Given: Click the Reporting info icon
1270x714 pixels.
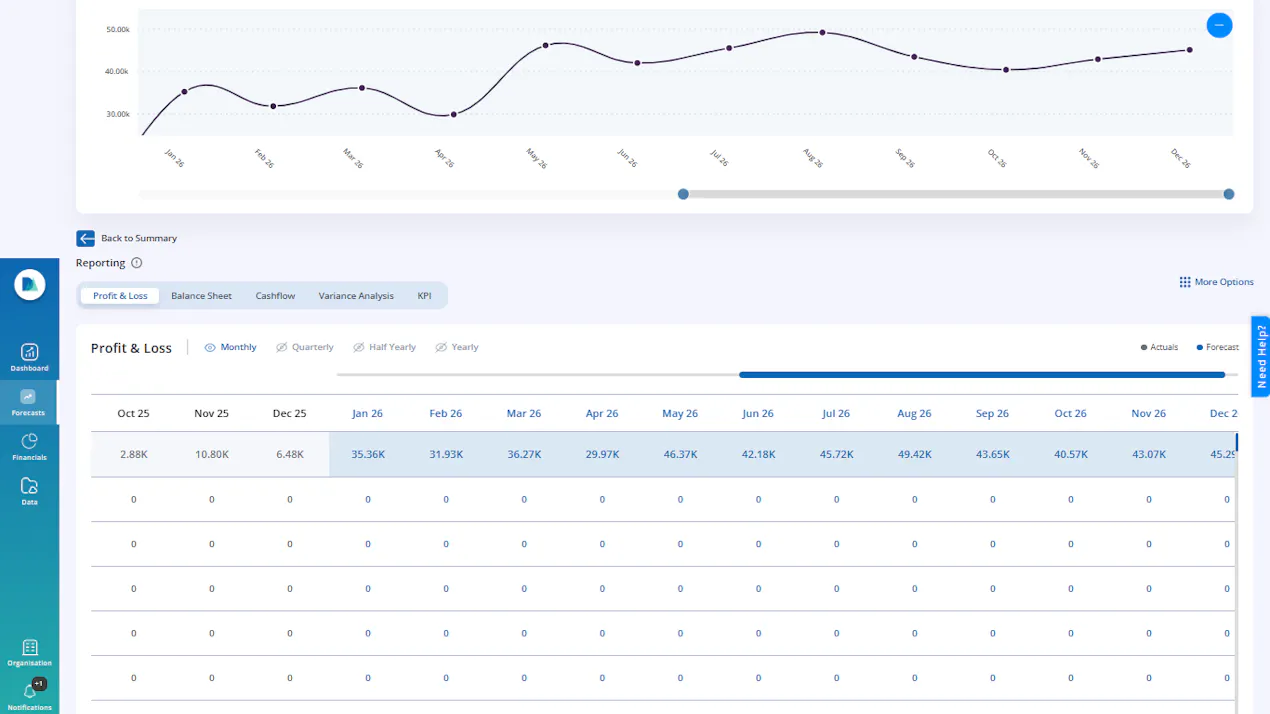Looking at the screenshot, I should (137, 263).
